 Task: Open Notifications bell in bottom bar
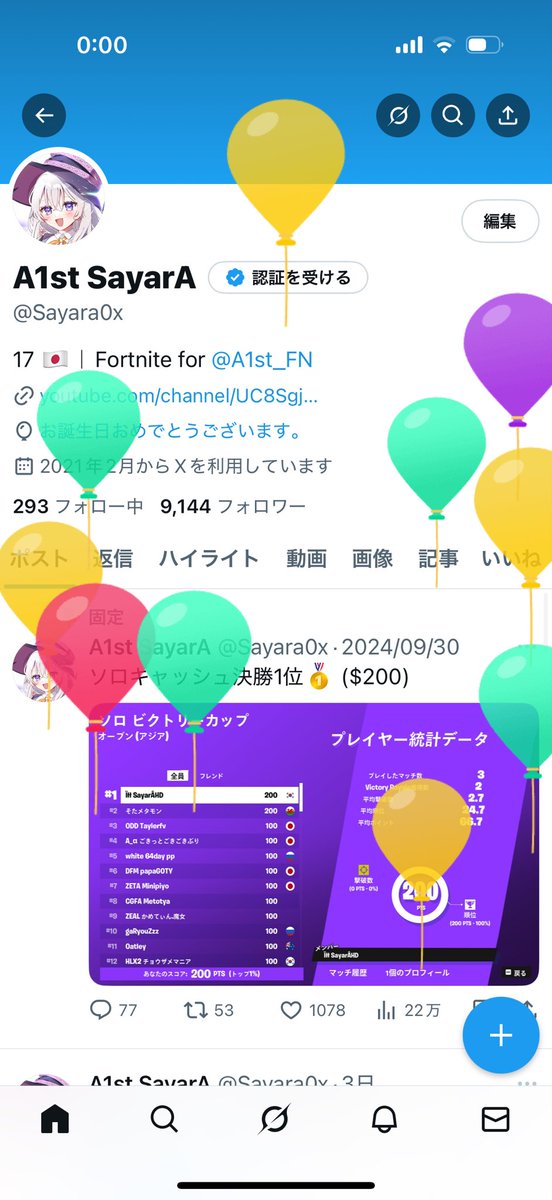click(x=385, y=1120)
